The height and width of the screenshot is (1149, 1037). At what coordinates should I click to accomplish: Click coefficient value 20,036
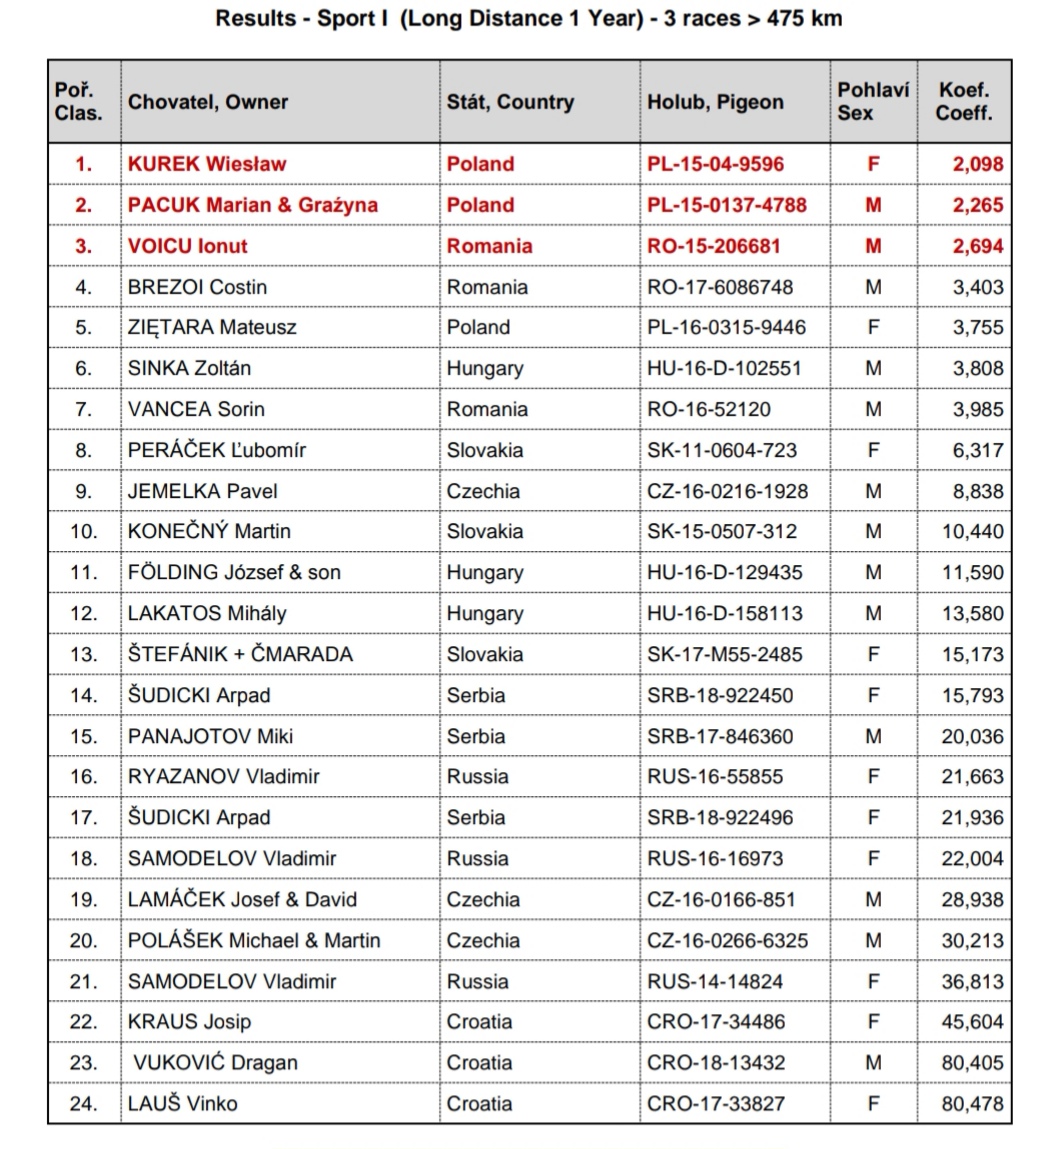[x=973, y=736]
